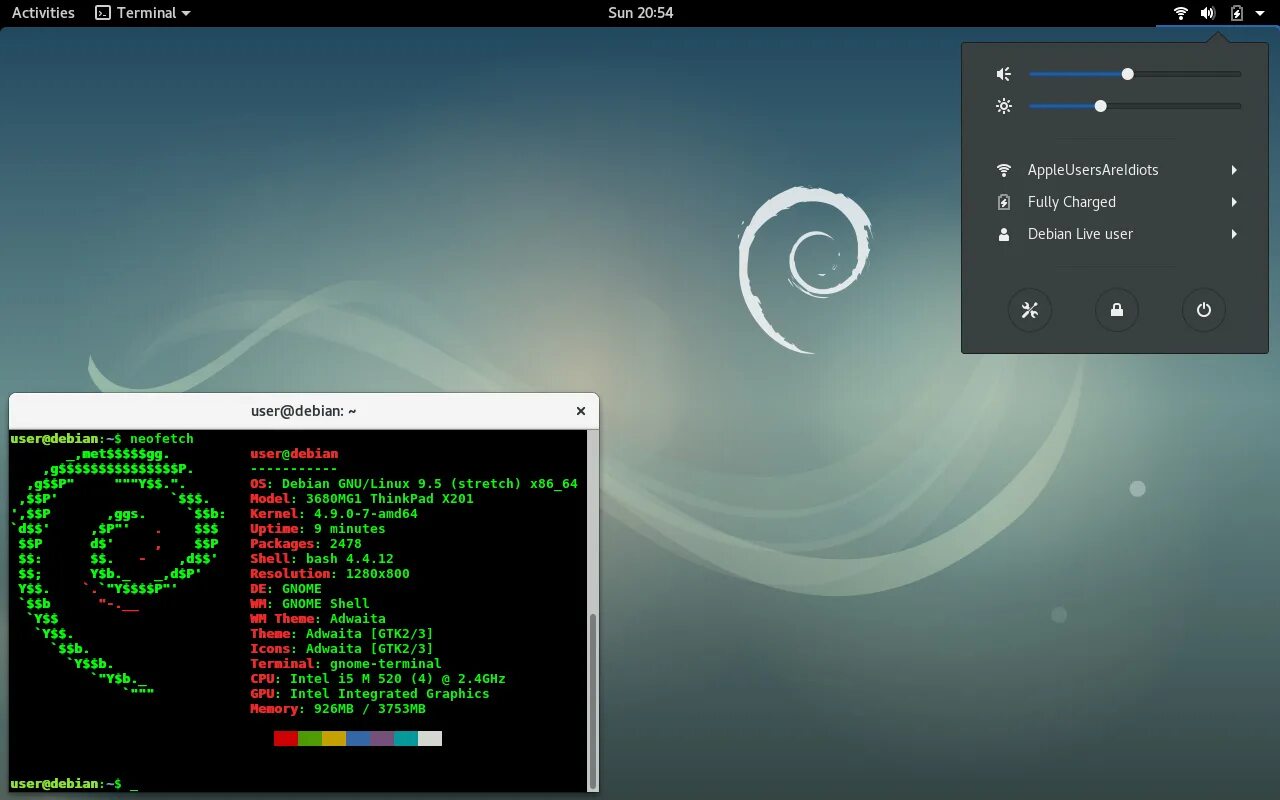Click the Terminal: gnome-terminal line
The width and height of the screenshot is (1280, 800).
coord(346,664)
